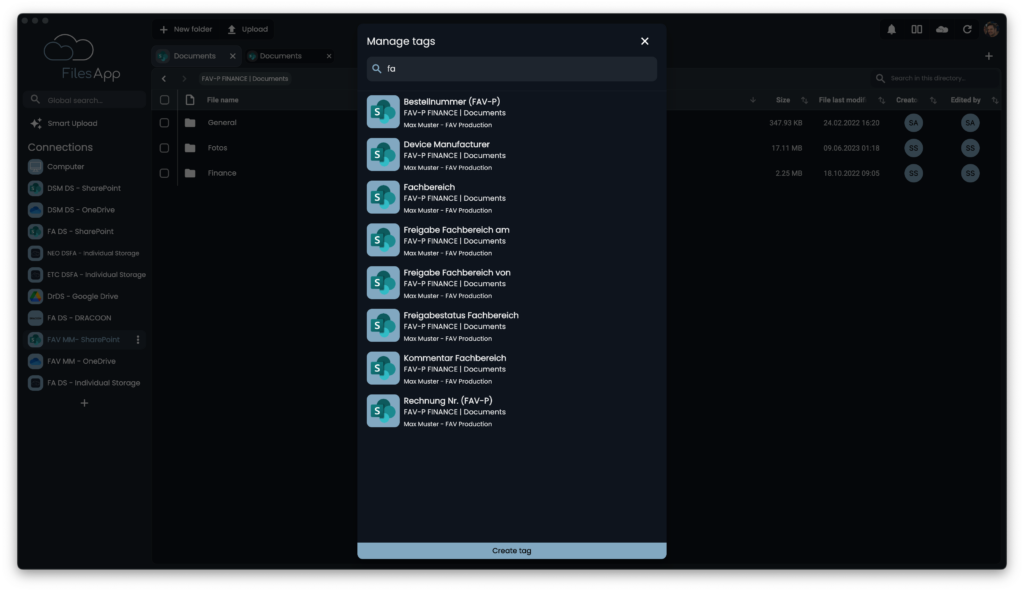1024x591 pixels.
Task: Click SharePoint icon beside Device Manufacturer
Action: pyautogui.click(x=383, y=155)
